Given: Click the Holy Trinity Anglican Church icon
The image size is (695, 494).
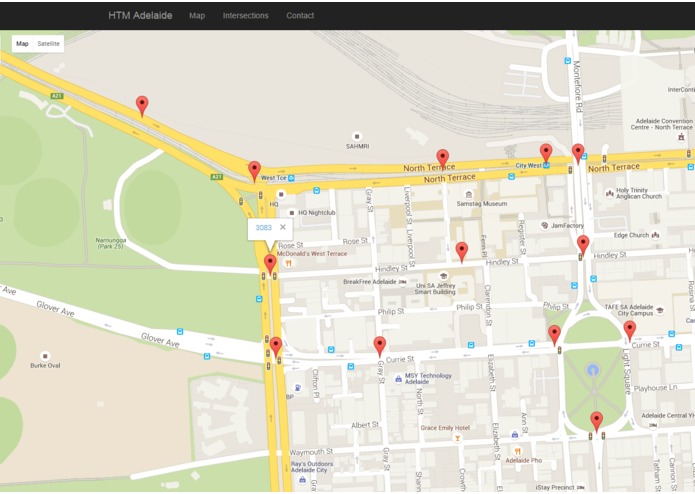Looking at the screenshot, I should [610, 193].
